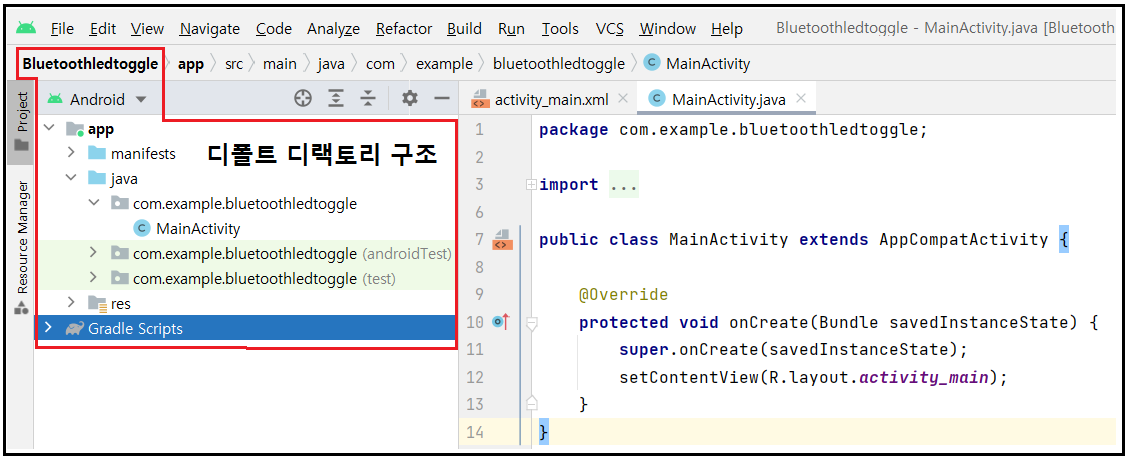Click the folded import ellipsis
This screenshot has width=1129, height=461.
[x=624, y=184]
